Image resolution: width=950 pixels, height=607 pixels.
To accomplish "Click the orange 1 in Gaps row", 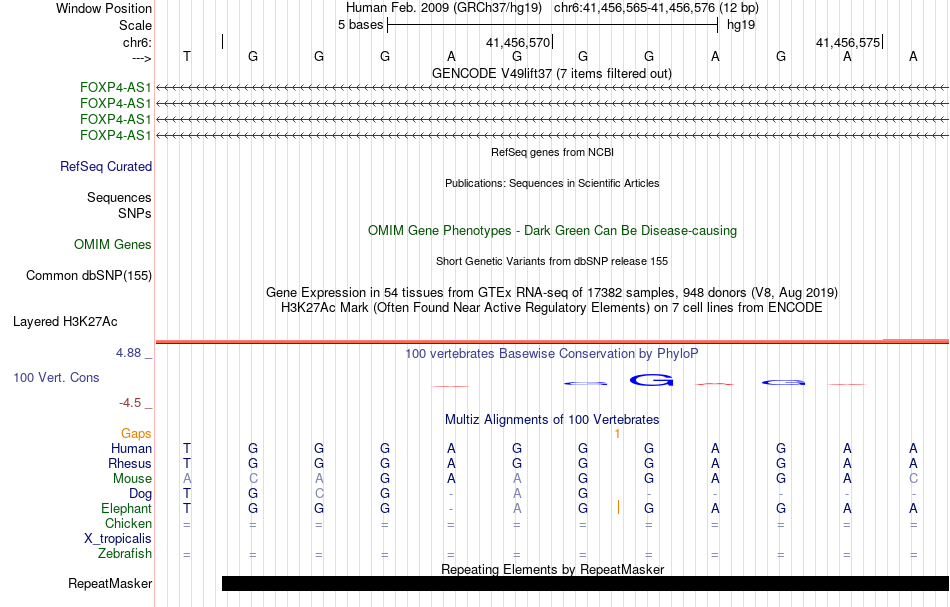I will pyautogui.click(x=617, y=434).
